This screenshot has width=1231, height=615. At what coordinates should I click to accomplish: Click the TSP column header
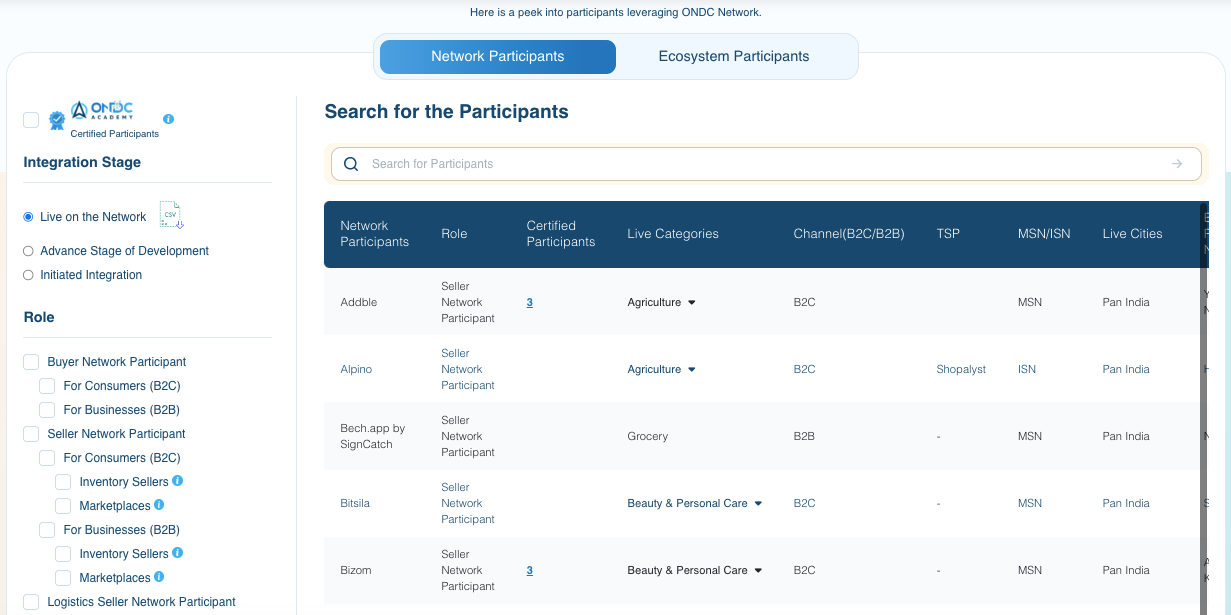click(948, 234)
